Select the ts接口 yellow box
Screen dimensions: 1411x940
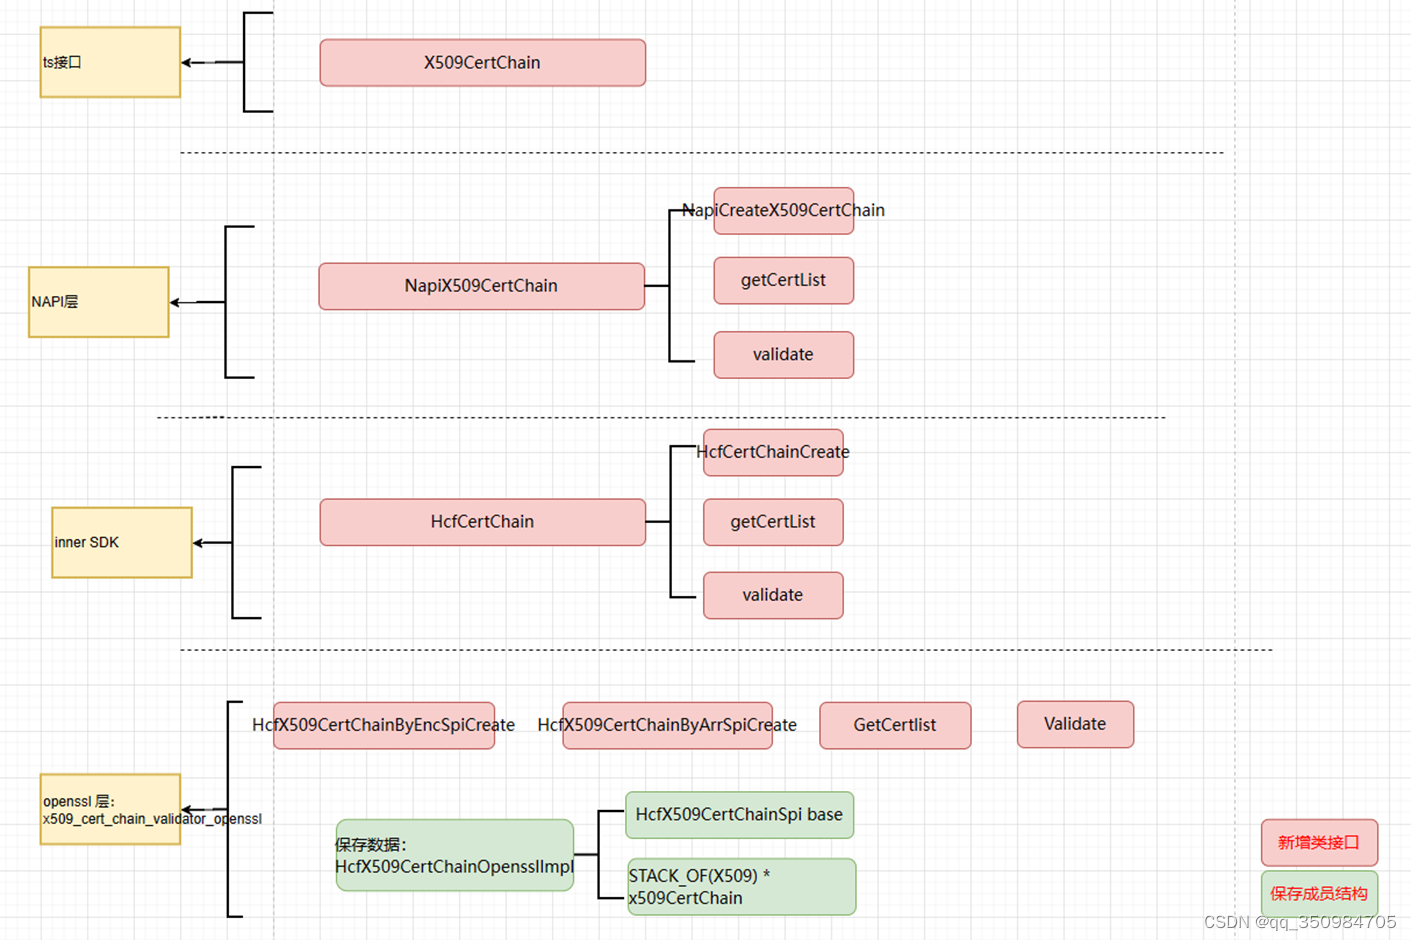click(110, 62)
